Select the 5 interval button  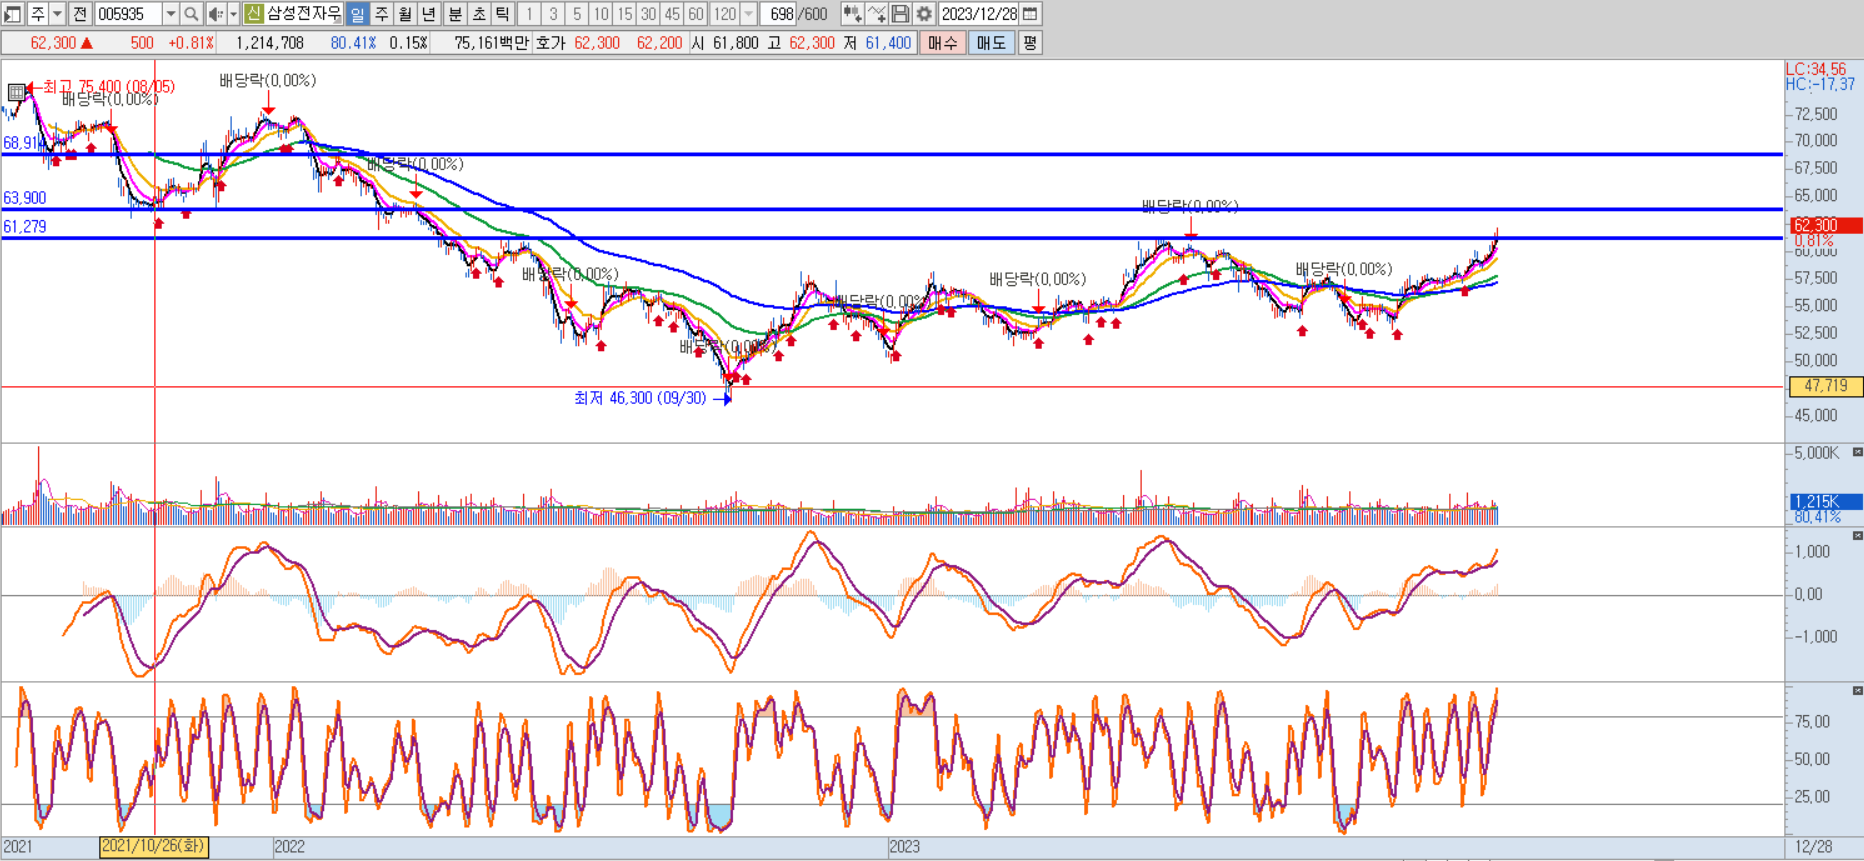(x=577, y=14)
